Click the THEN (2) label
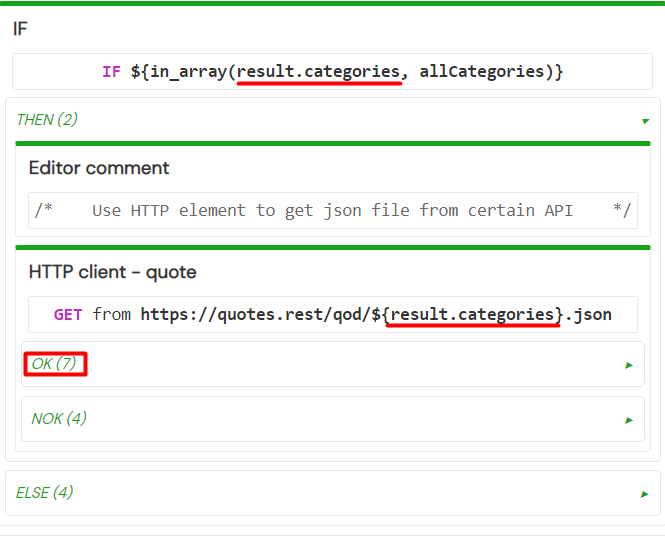The height and width of the screenshot is (544, 665). [47, 120]
